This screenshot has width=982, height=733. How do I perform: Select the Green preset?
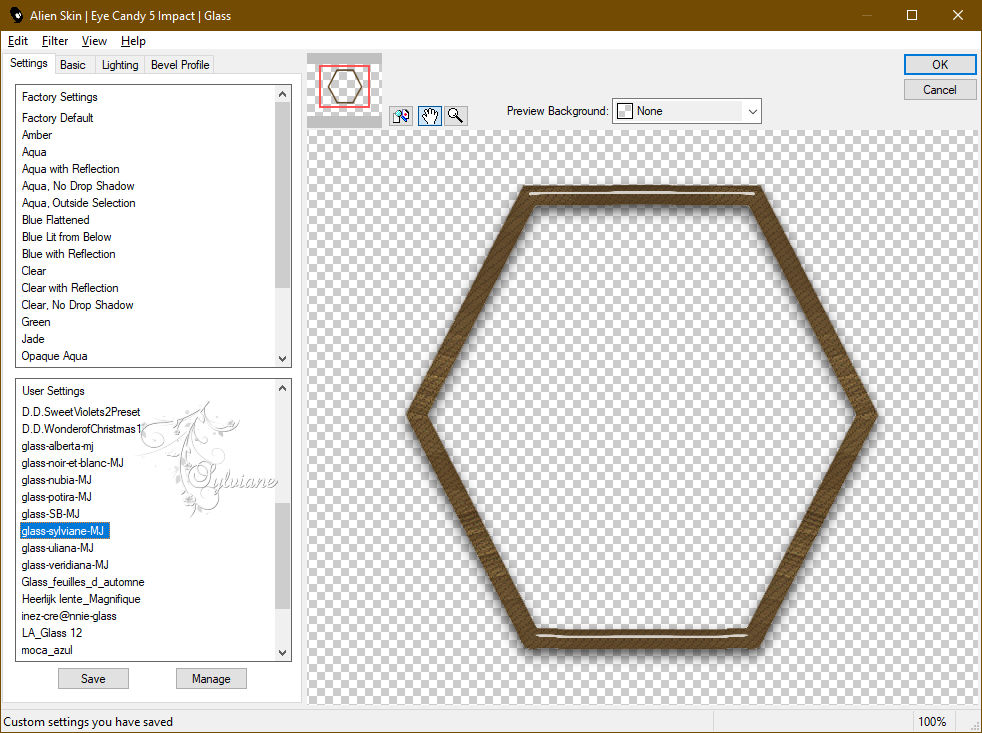coord(36,321)
